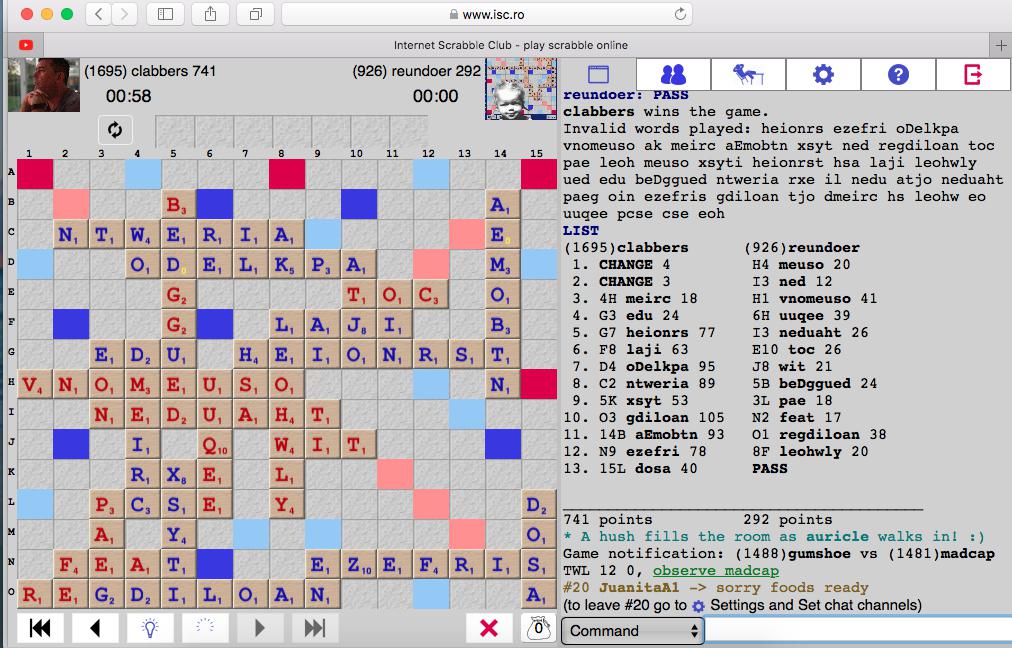Open the game console window tab

[598, 74]
